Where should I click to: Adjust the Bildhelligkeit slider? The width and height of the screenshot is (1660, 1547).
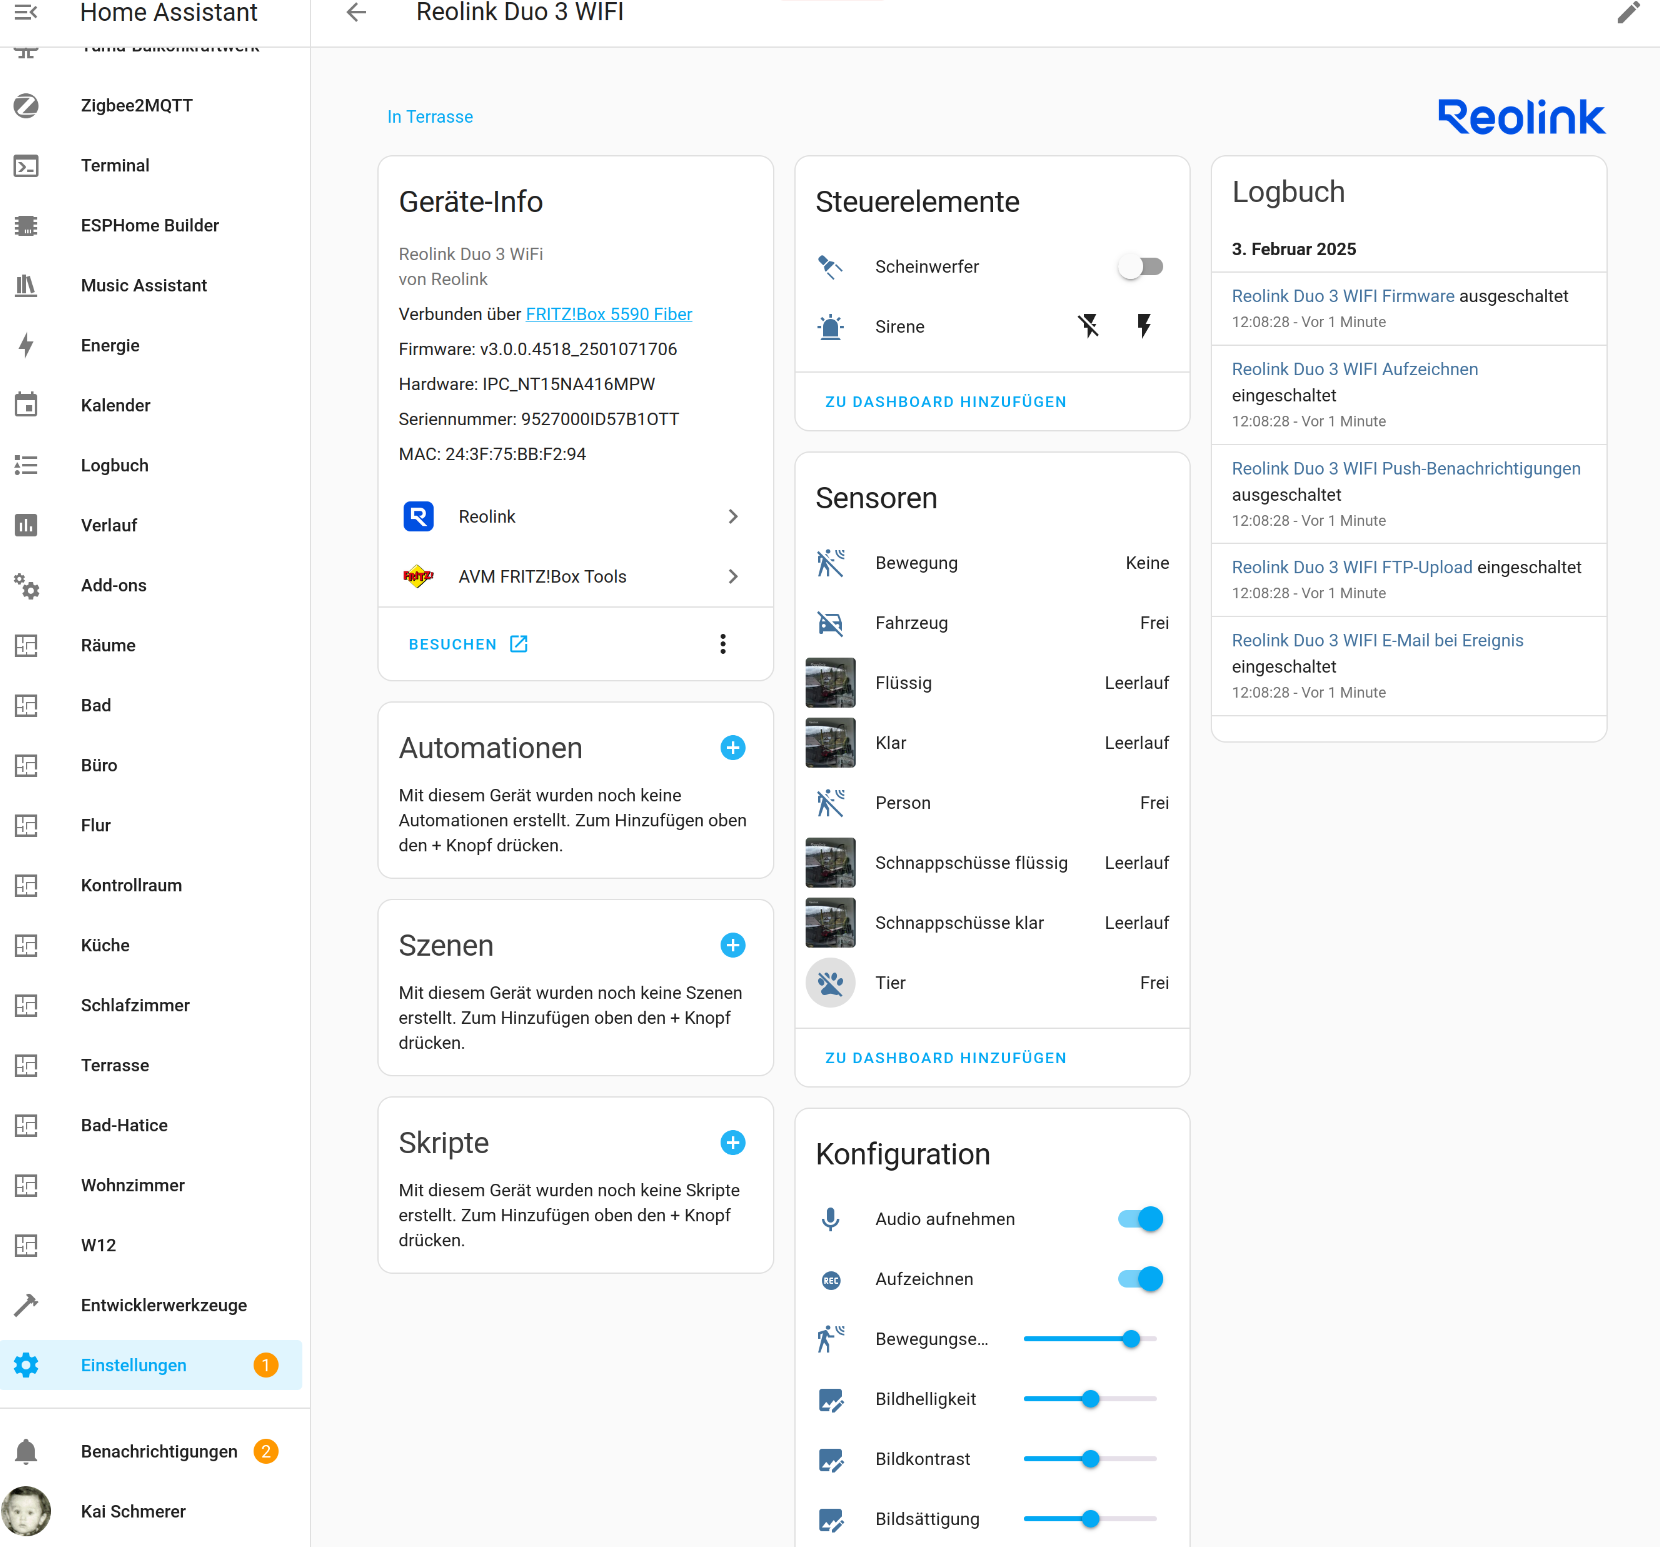(x=1090, y=1399)
